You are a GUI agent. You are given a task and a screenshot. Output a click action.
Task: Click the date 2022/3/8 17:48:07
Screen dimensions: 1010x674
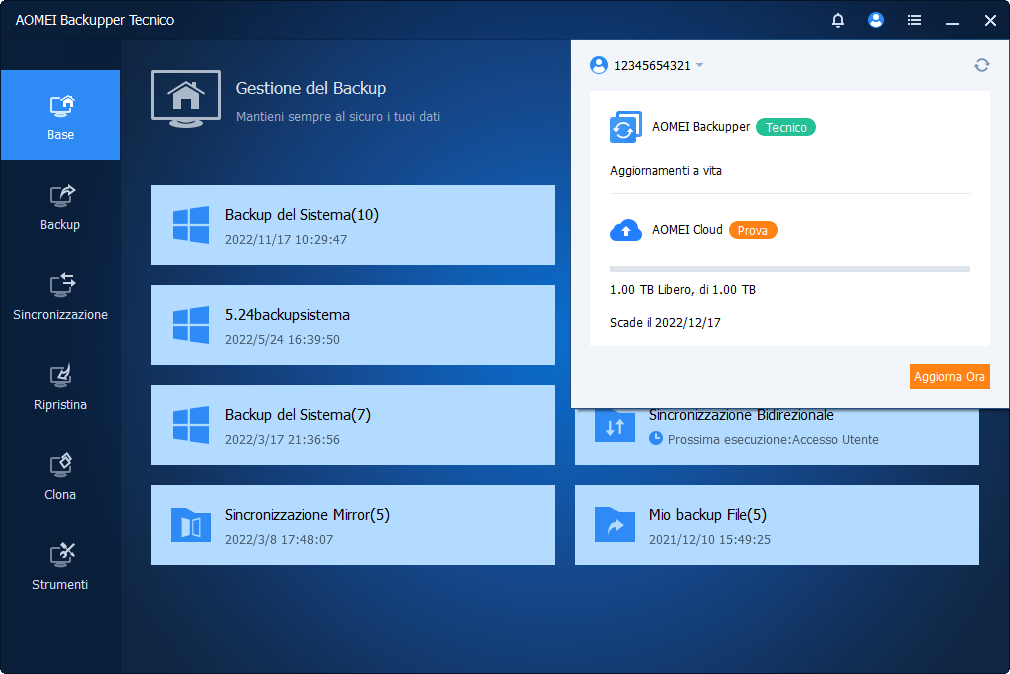279,539
